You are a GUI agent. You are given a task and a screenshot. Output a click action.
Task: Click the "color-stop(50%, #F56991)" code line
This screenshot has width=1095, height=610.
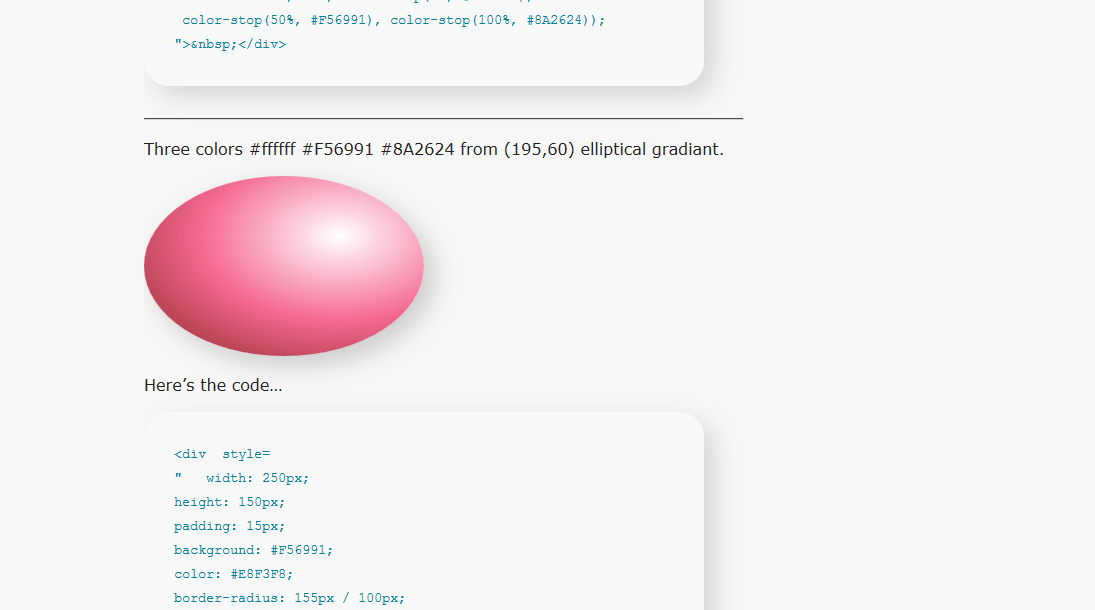[394, 20]
